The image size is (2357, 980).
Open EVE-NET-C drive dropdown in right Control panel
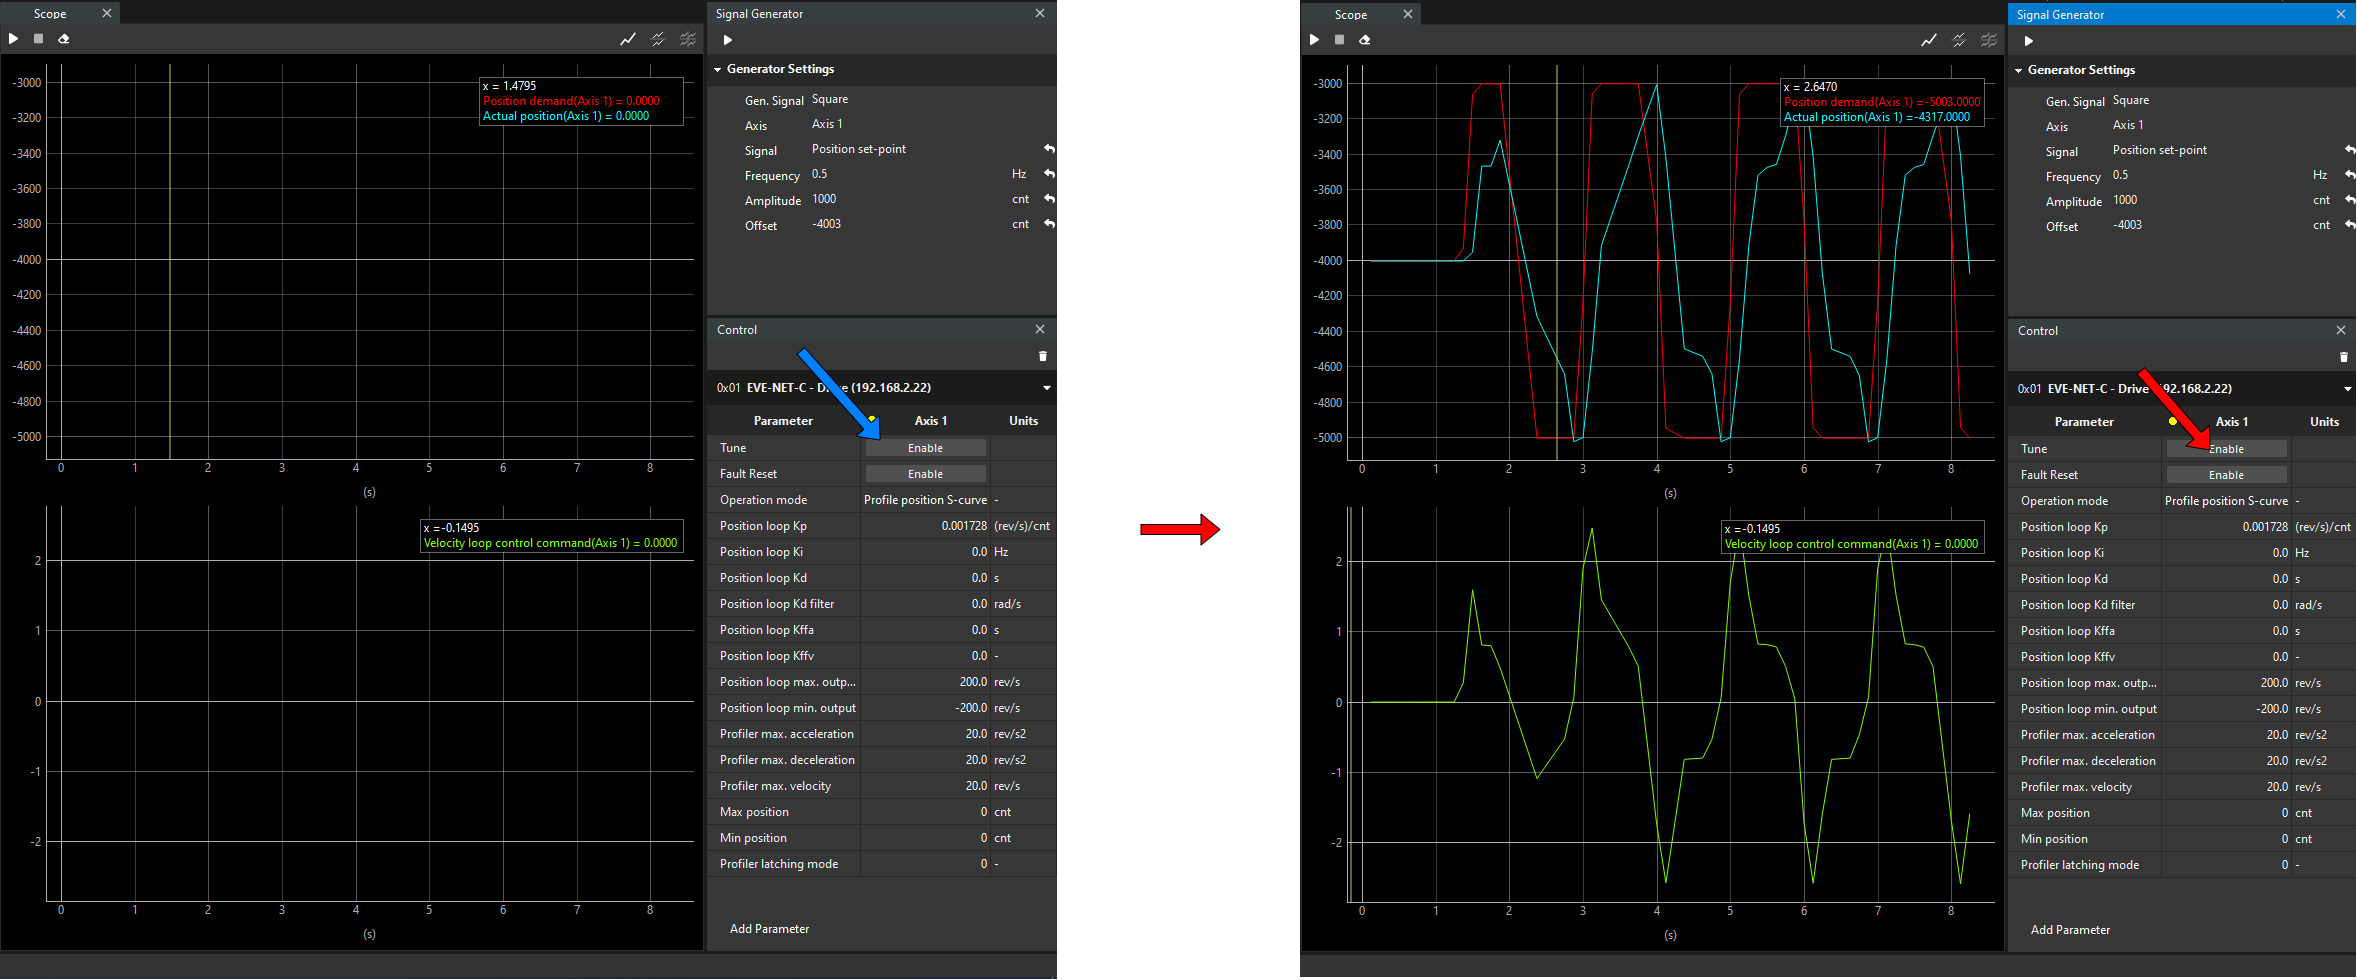(2347, 389)
